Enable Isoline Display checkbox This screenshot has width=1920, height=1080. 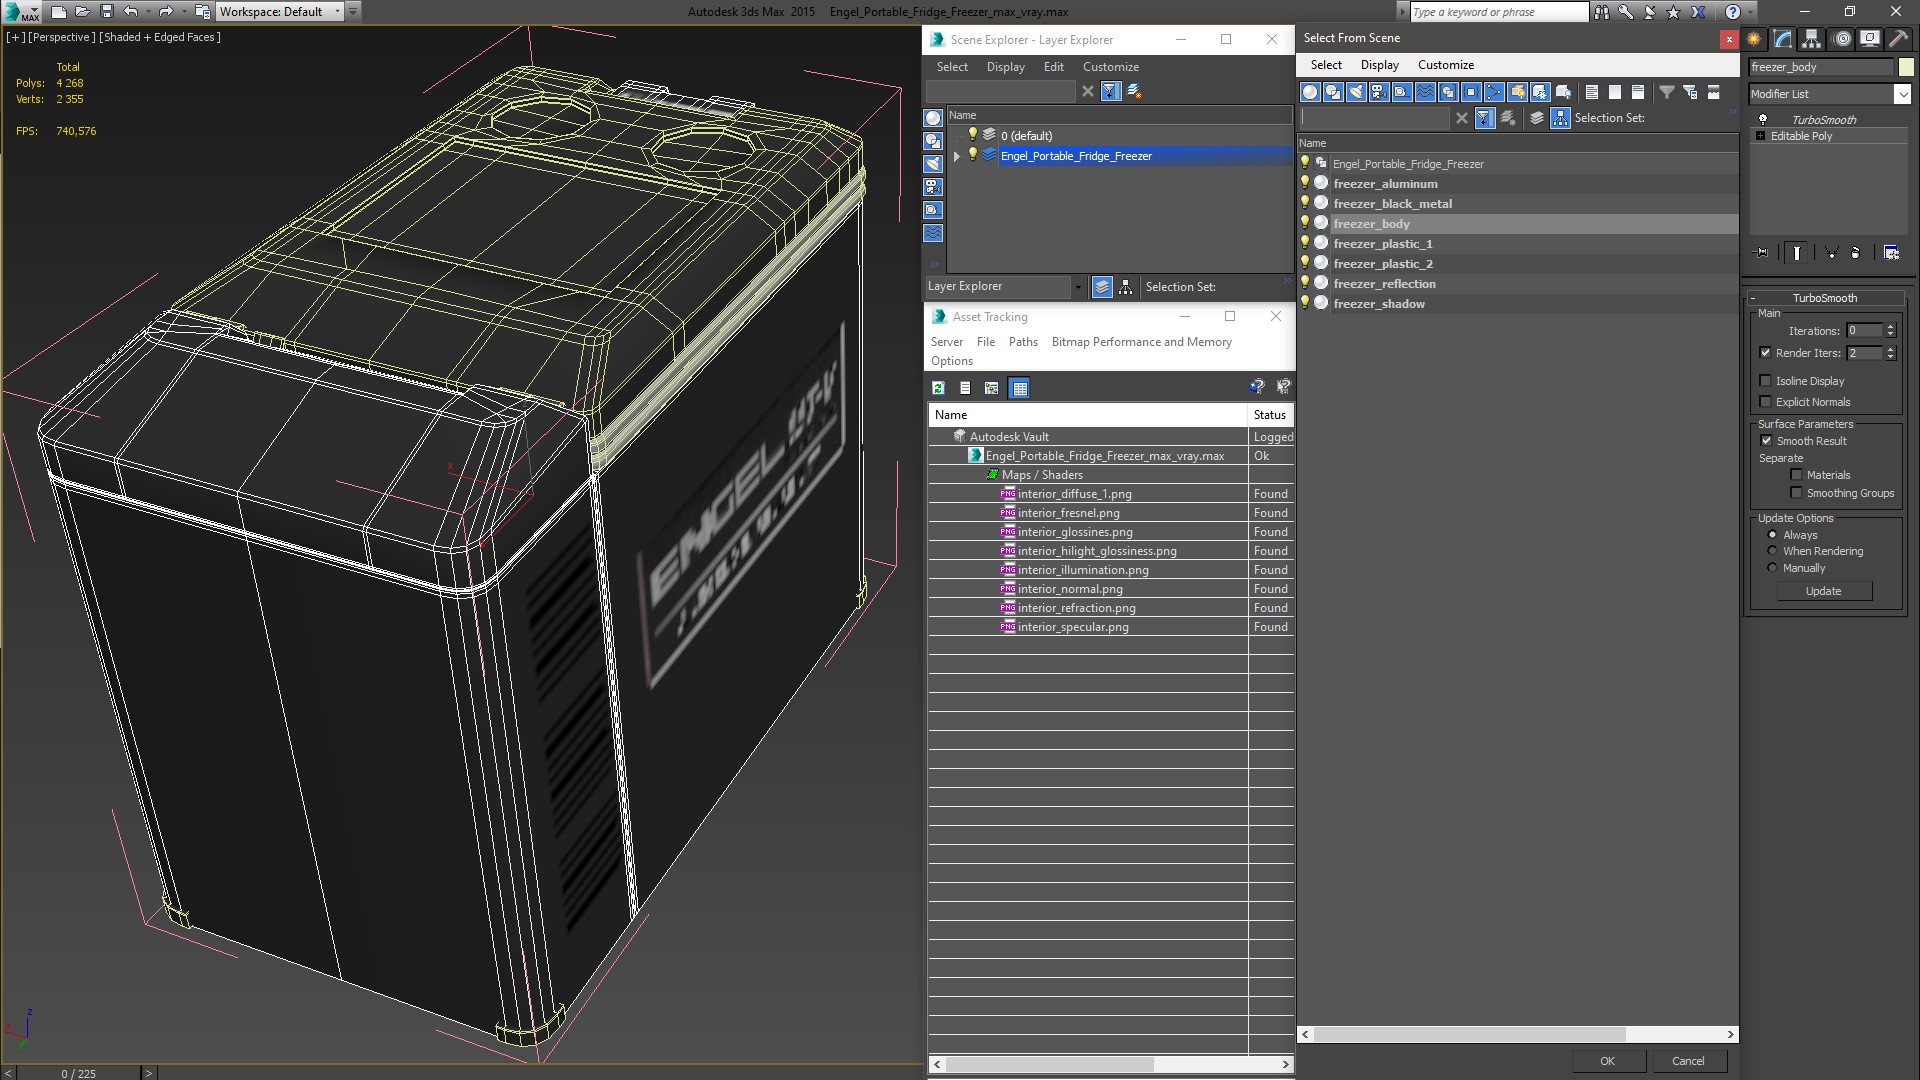pyautogui.click(x=1765, y=381)
